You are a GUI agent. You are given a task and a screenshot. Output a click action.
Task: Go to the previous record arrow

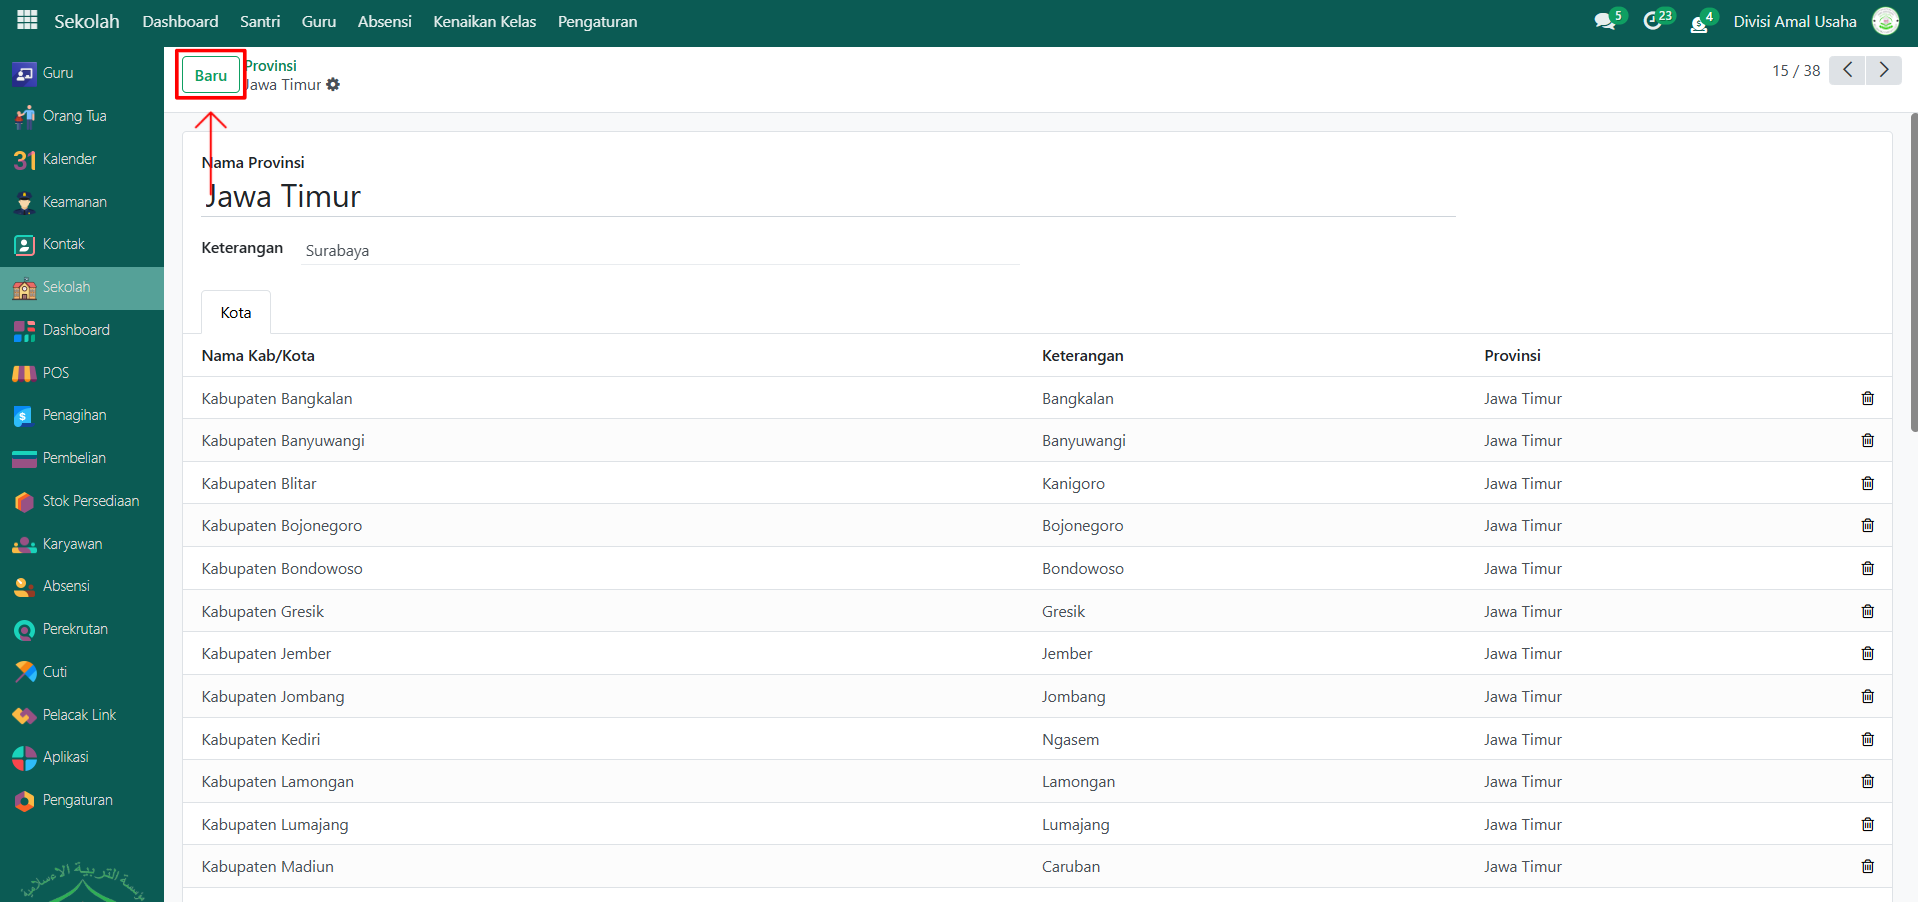(1847, 70)
